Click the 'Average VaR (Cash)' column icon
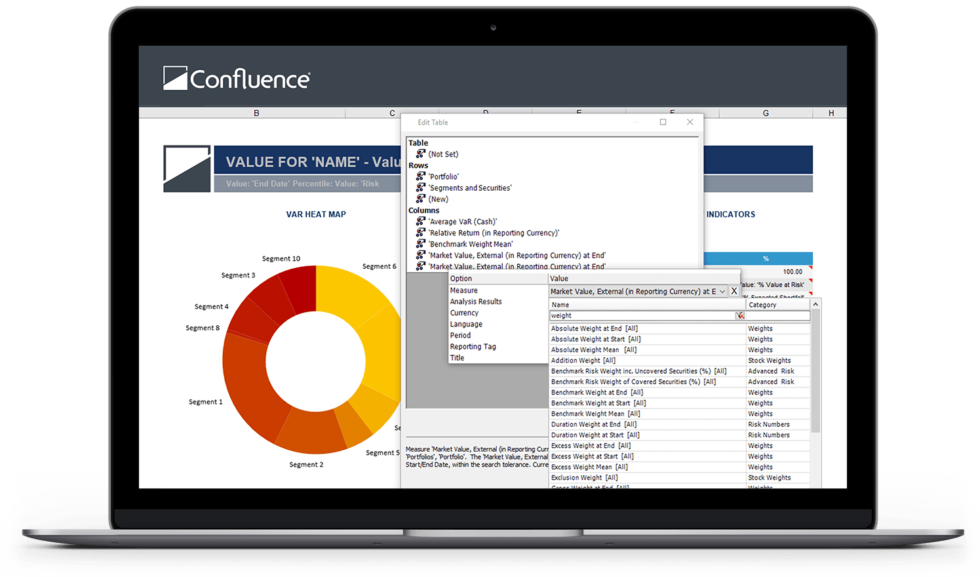The height and width of the screenshot is (577, 980). click(420, 222)
